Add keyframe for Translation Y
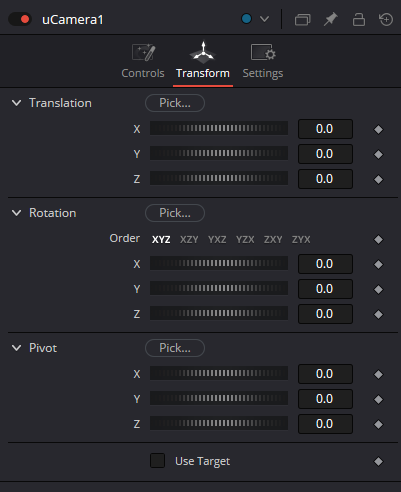 click(378, 154)
